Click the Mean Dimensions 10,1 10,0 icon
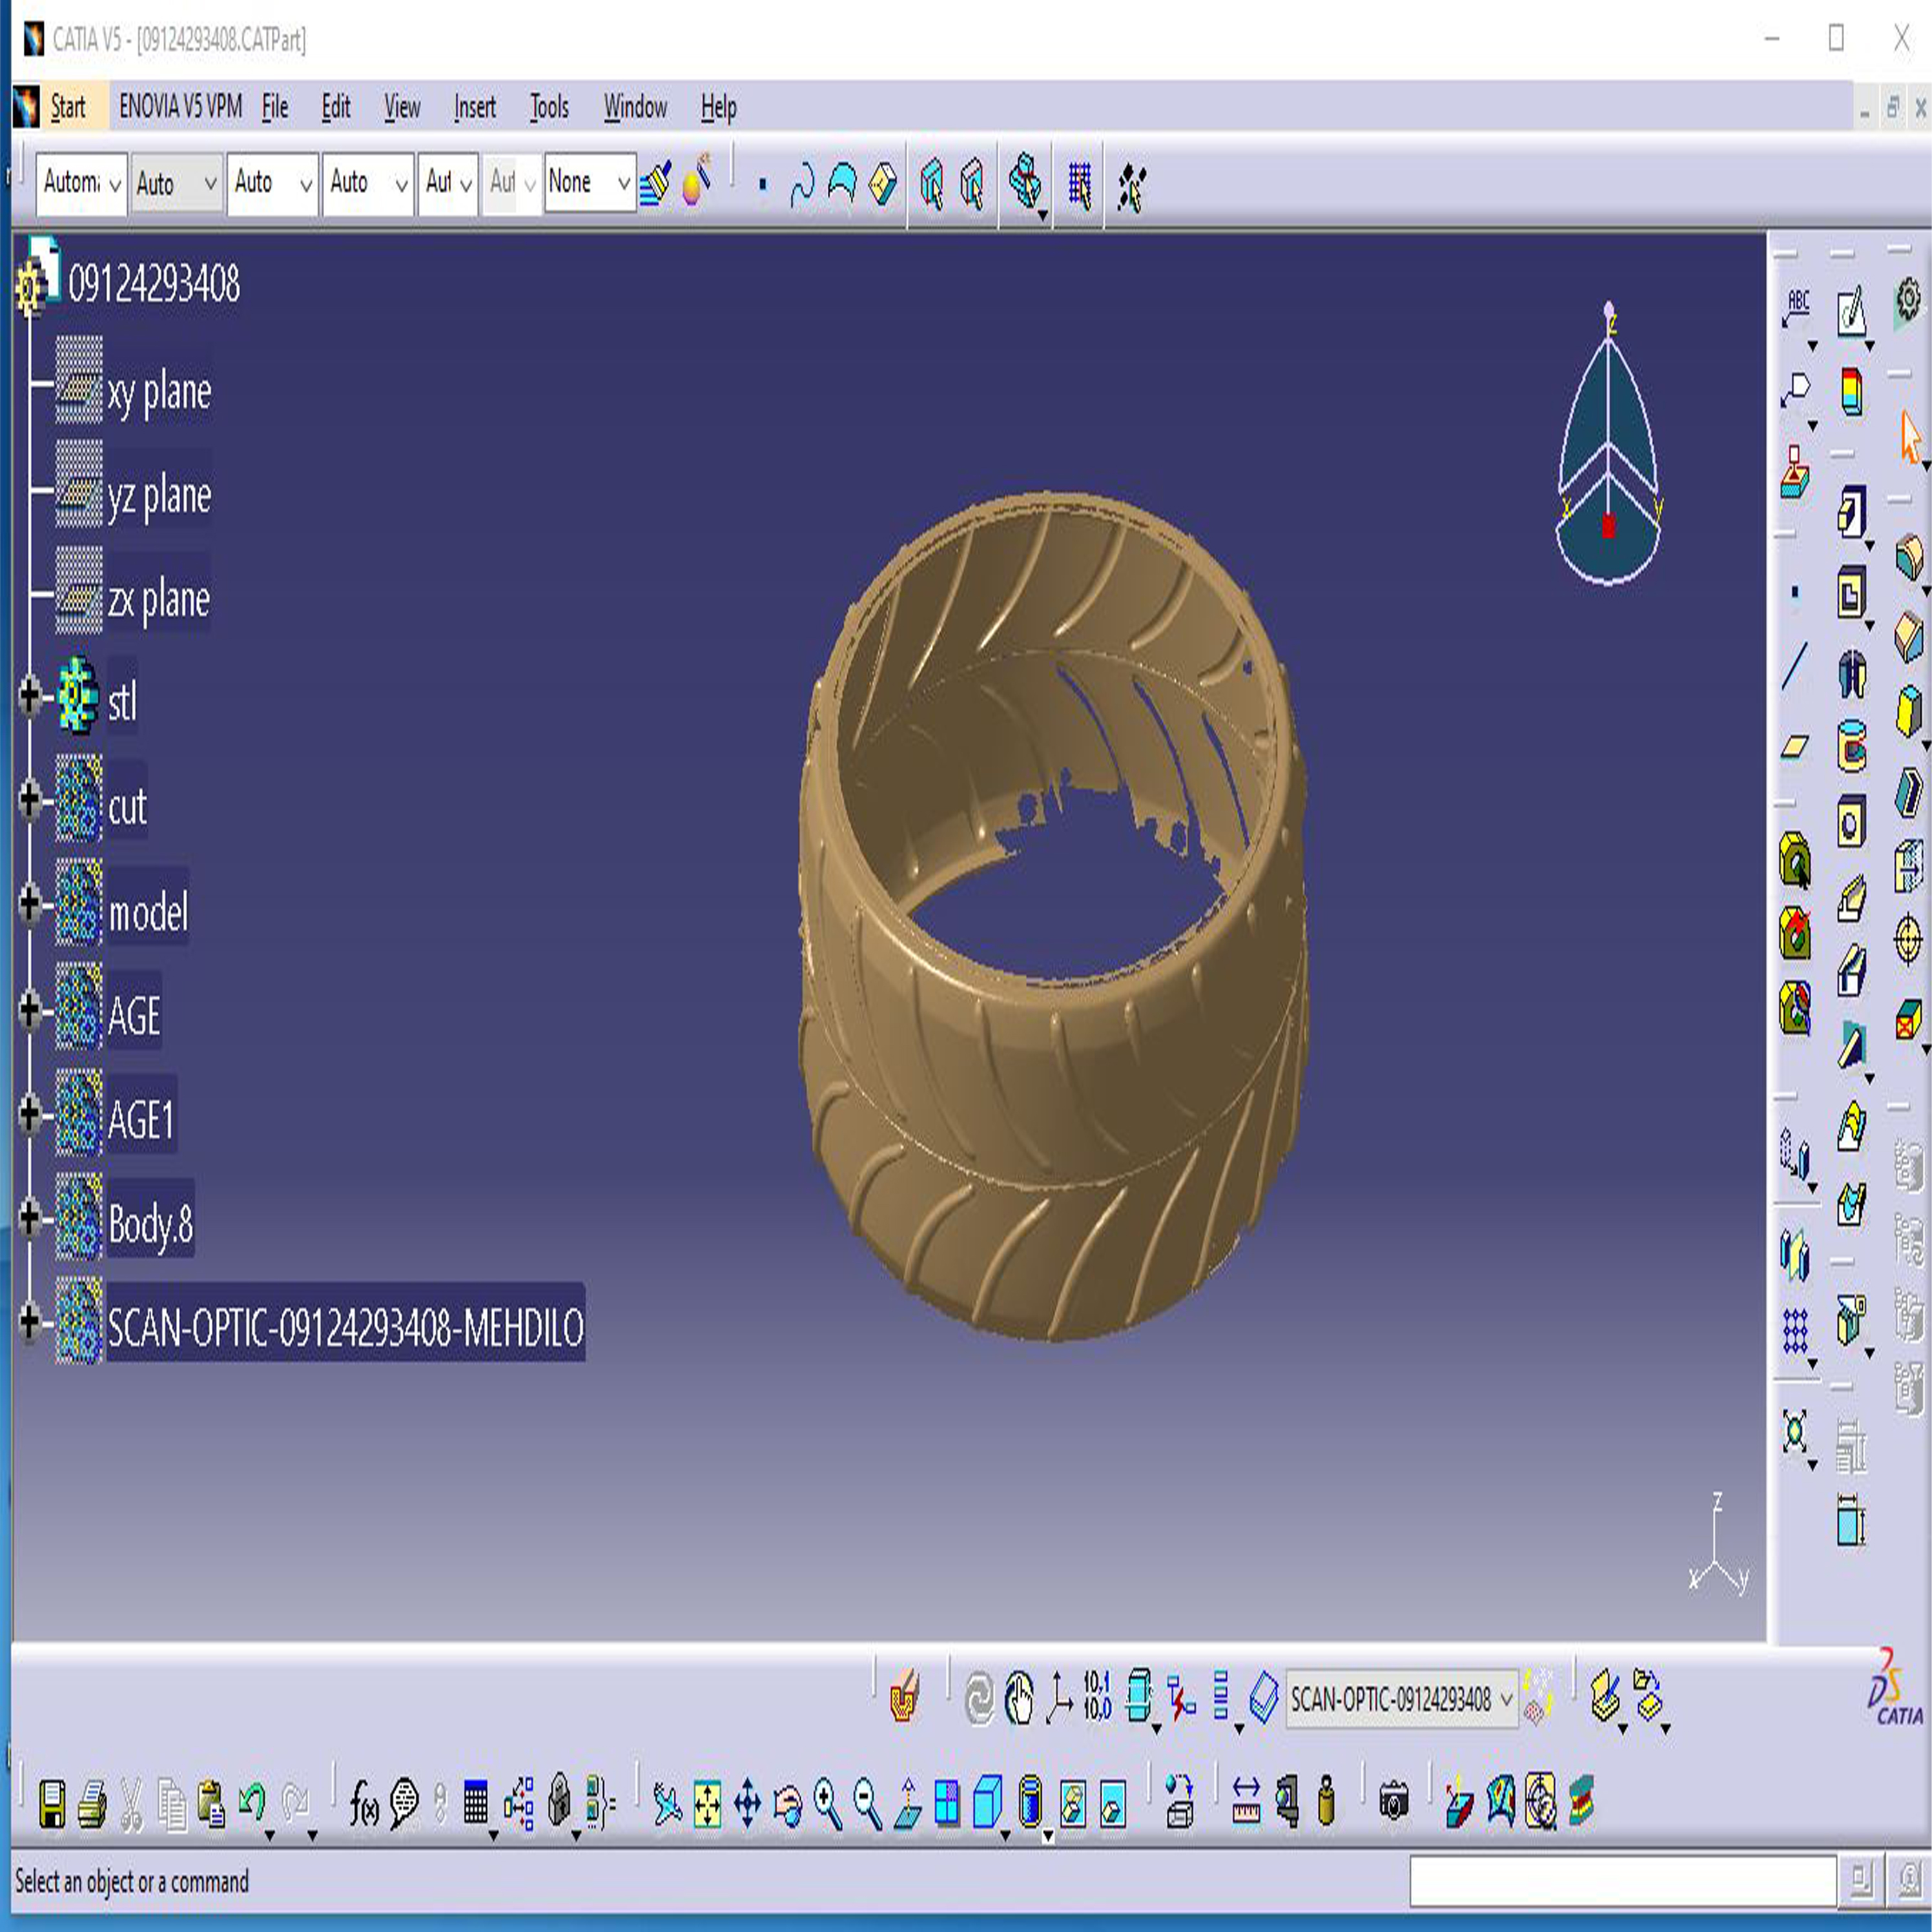The height and width of the screenshot is (1932, 1932). [x=1097, y=1698]
